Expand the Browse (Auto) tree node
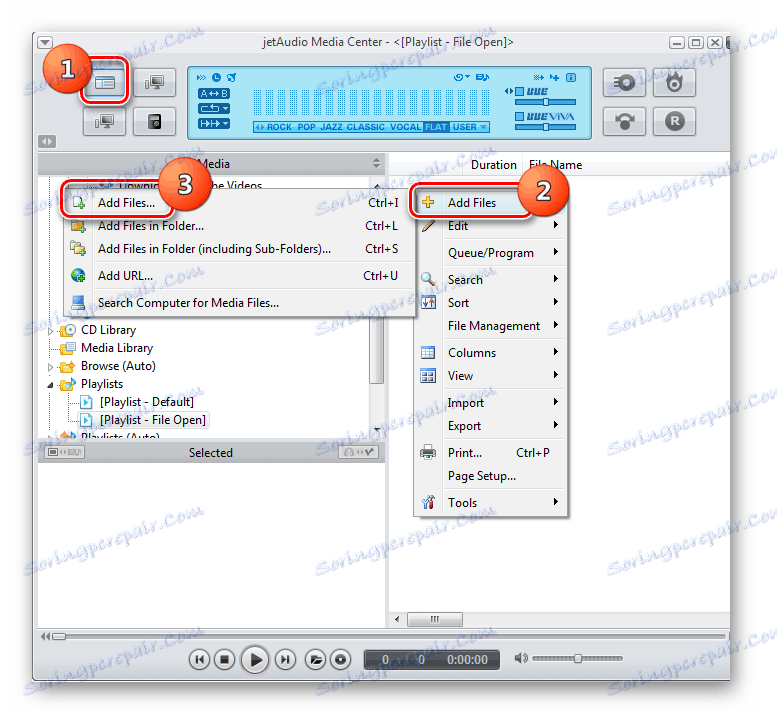This screenshot has height=714, width=777. click(51, 367)
